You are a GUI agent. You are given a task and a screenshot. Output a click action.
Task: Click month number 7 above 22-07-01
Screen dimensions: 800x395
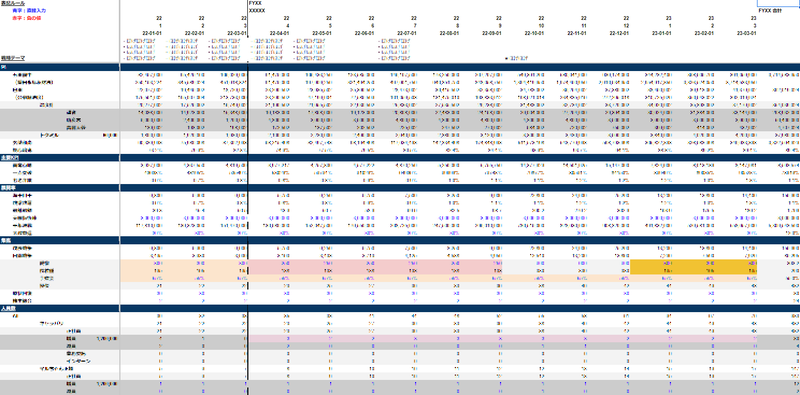[x=414, y=26]
